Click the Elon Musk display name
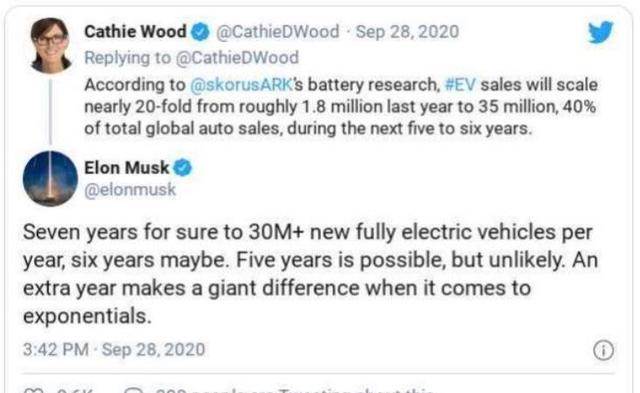The image size is (640, 393). [x=127, y=168]
